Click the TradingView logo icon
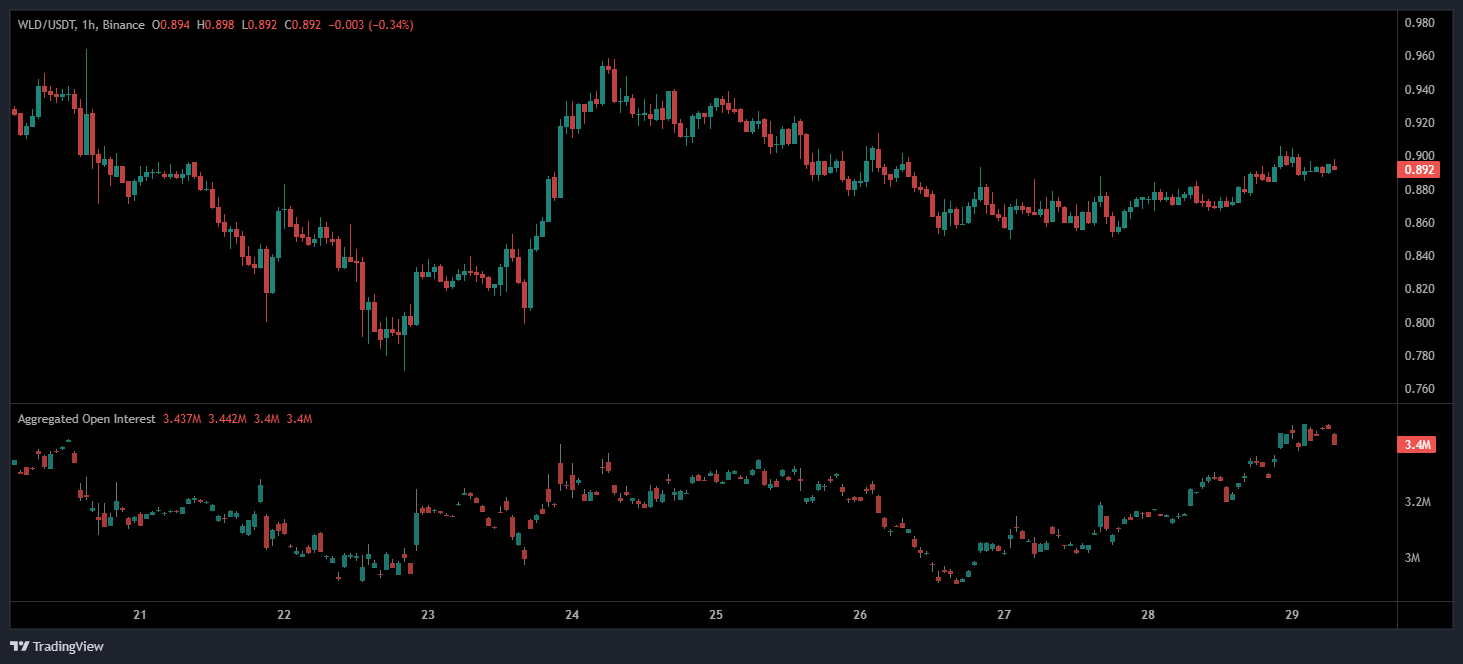 pyautogui.click(x=19, y=646)
